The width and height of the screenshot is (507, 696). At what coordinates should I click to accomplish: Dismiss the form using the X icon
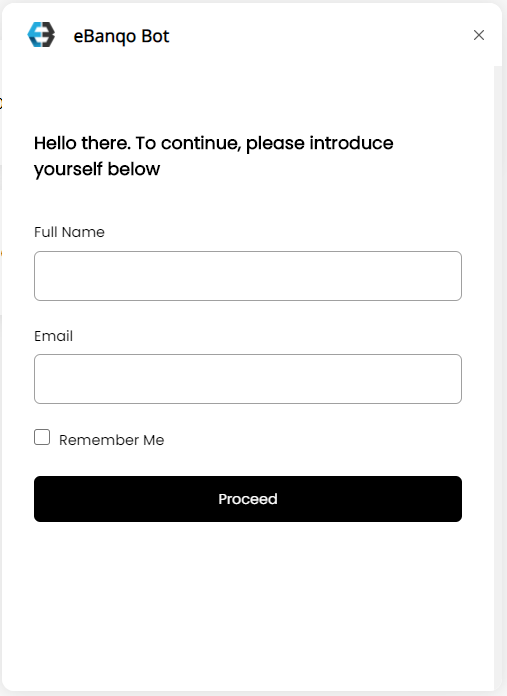coord(479,35)
